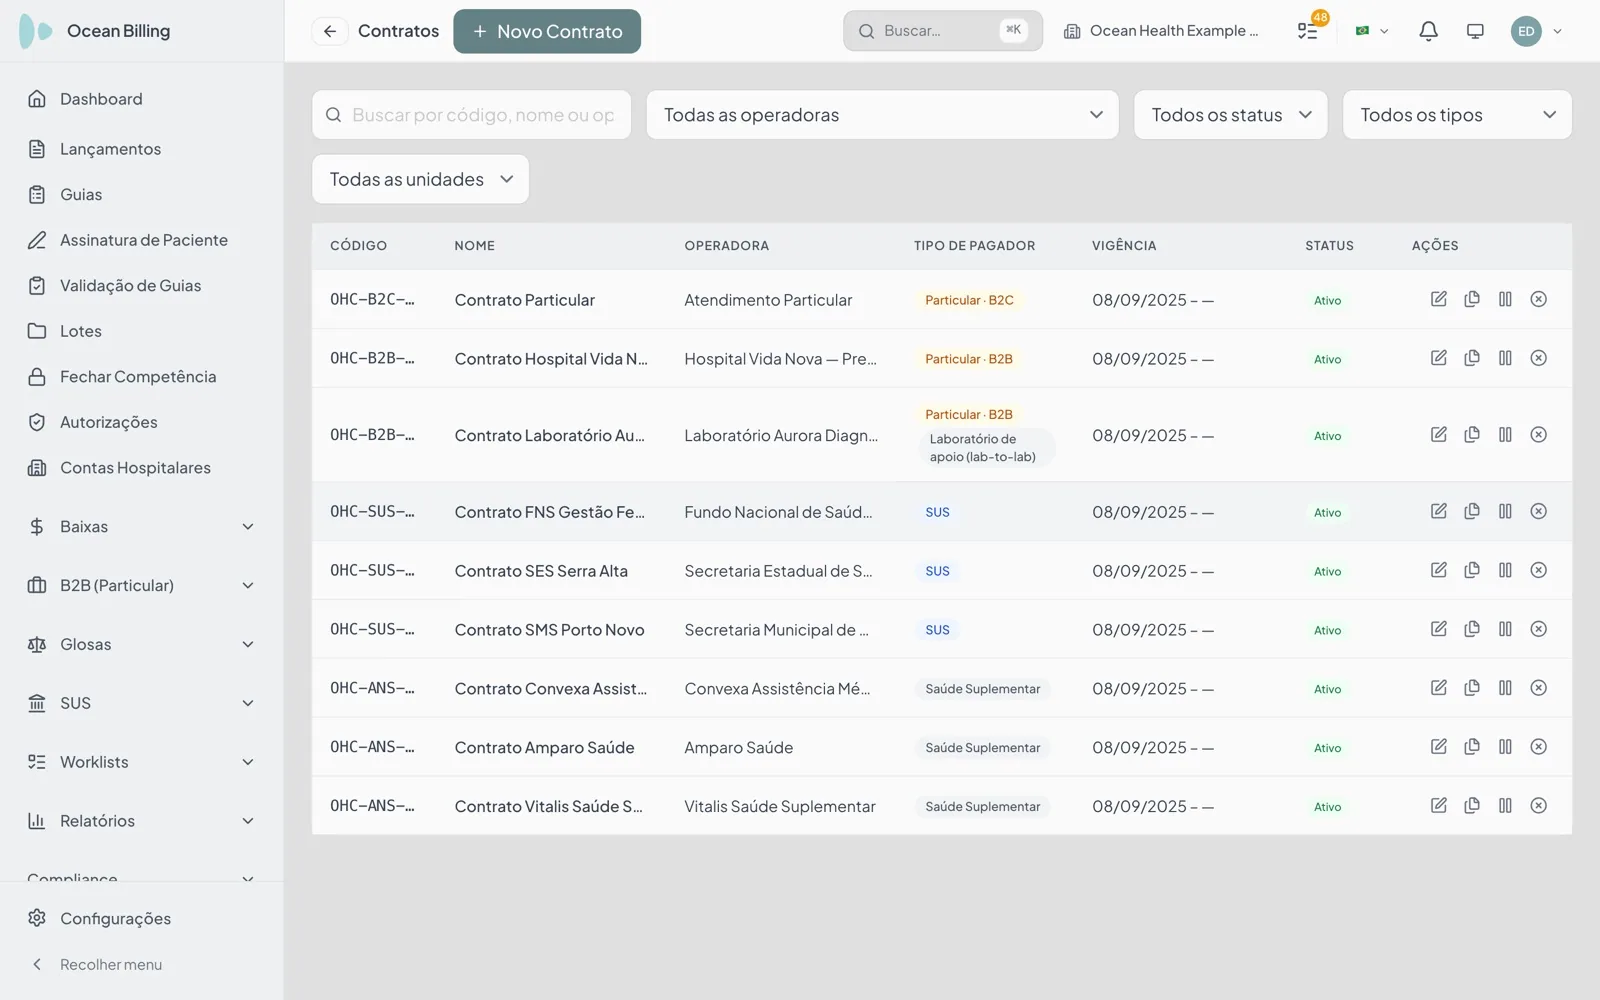Viewport: 1600px width, 1000px height.
Task: Go to Dashboard in sidebar
Action: (141, 99)
